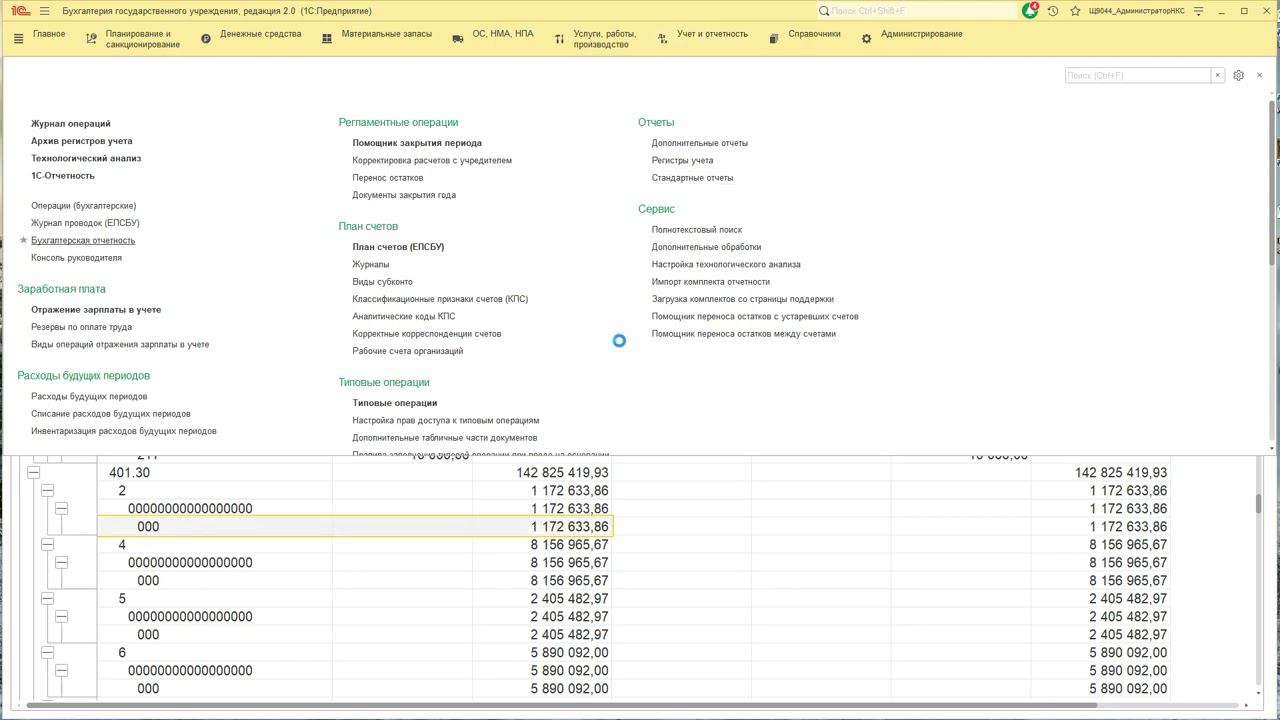Collapse zeros subgroup under group 5

point(61,617)
